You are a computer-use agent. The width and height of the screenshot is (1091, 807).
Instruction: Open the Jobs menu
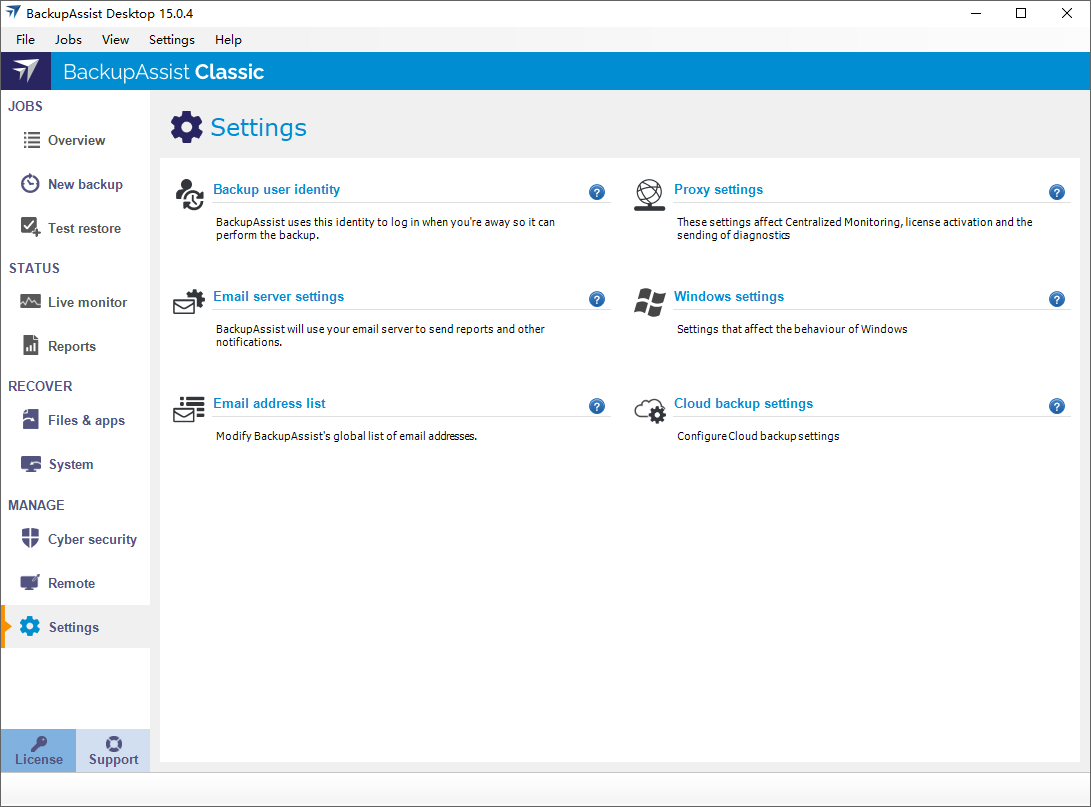68,40
